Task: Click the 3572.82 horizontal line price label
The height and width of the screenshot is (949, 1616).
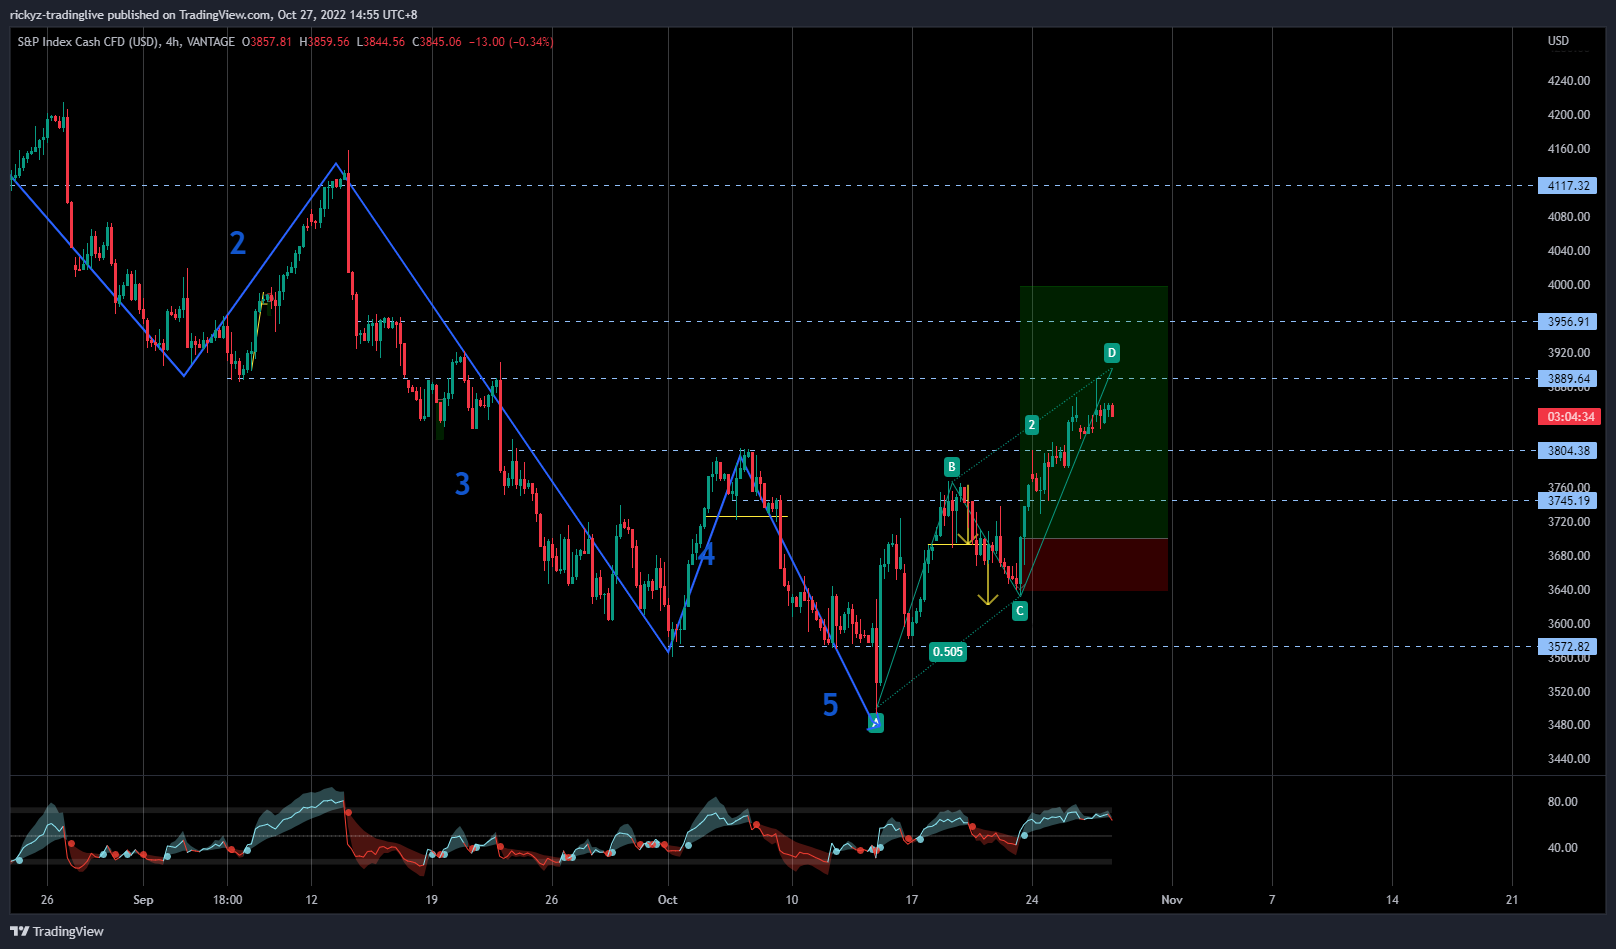Action: pos(1568,646)
